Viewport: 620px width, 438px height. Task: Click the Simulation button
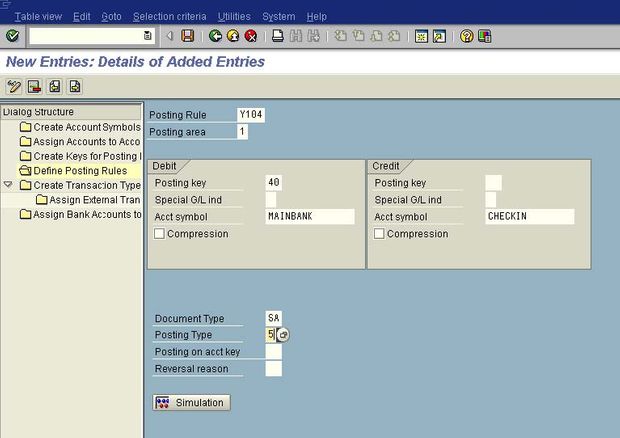(x=191, y=402)
